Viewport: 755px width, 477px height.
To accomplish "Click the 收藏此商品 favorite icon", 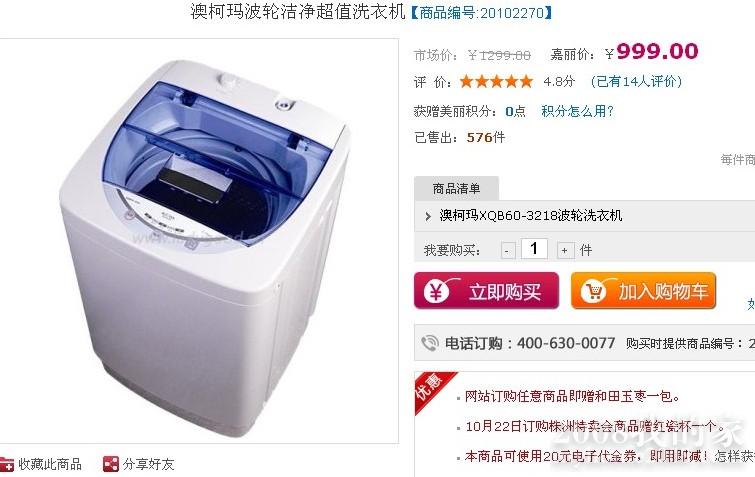I will [x=7, y=464].
